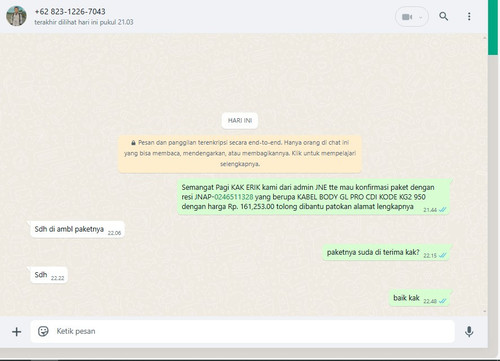The image size is (500, 361).
Task: Open contact info for +62 823-1226-7043
Action: point(70,11)
